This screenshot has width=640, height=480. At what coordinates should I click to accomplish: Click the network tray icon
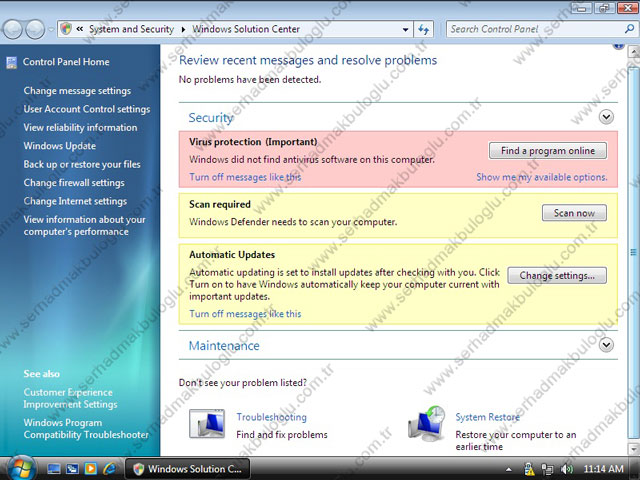548,469
